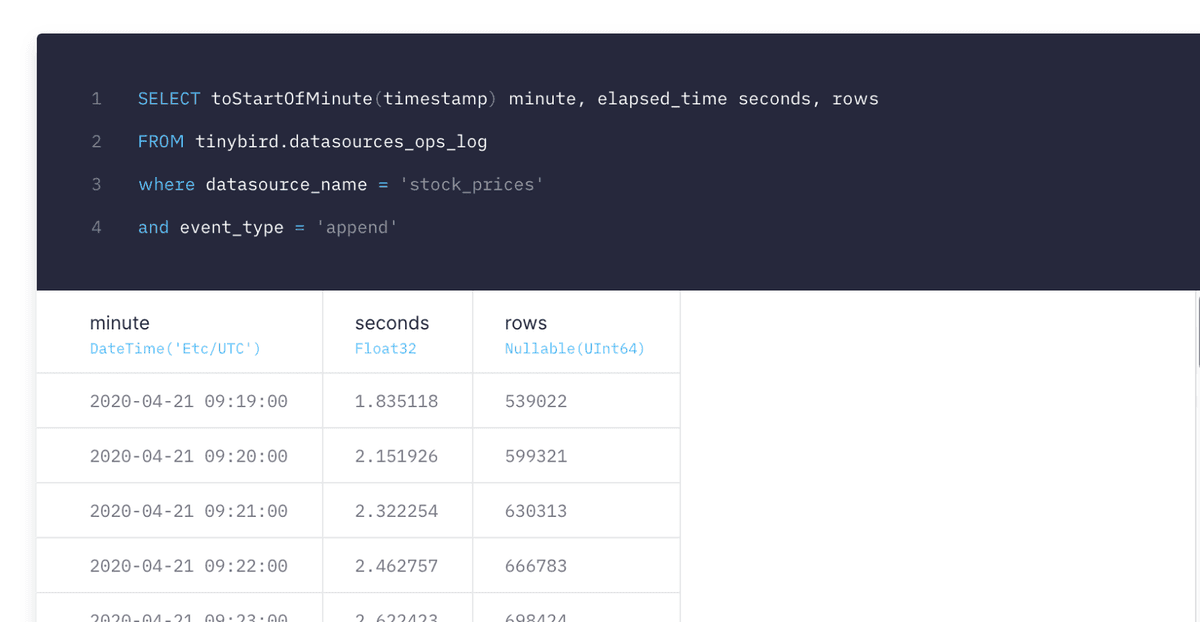Image resolution: width=1200 pixels, height=622 pixels.
Task: Select the Float32 type label
Action: click(x=385, y=349)
